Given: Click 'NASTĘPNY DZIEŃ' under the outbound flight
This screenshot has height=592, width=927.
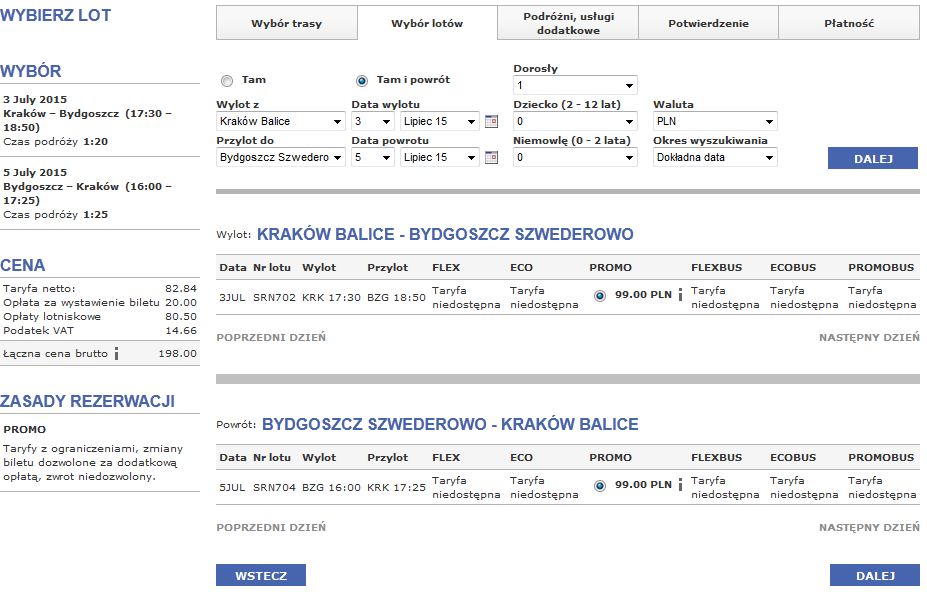Looking at the screenshot, I should click(869, 337).
